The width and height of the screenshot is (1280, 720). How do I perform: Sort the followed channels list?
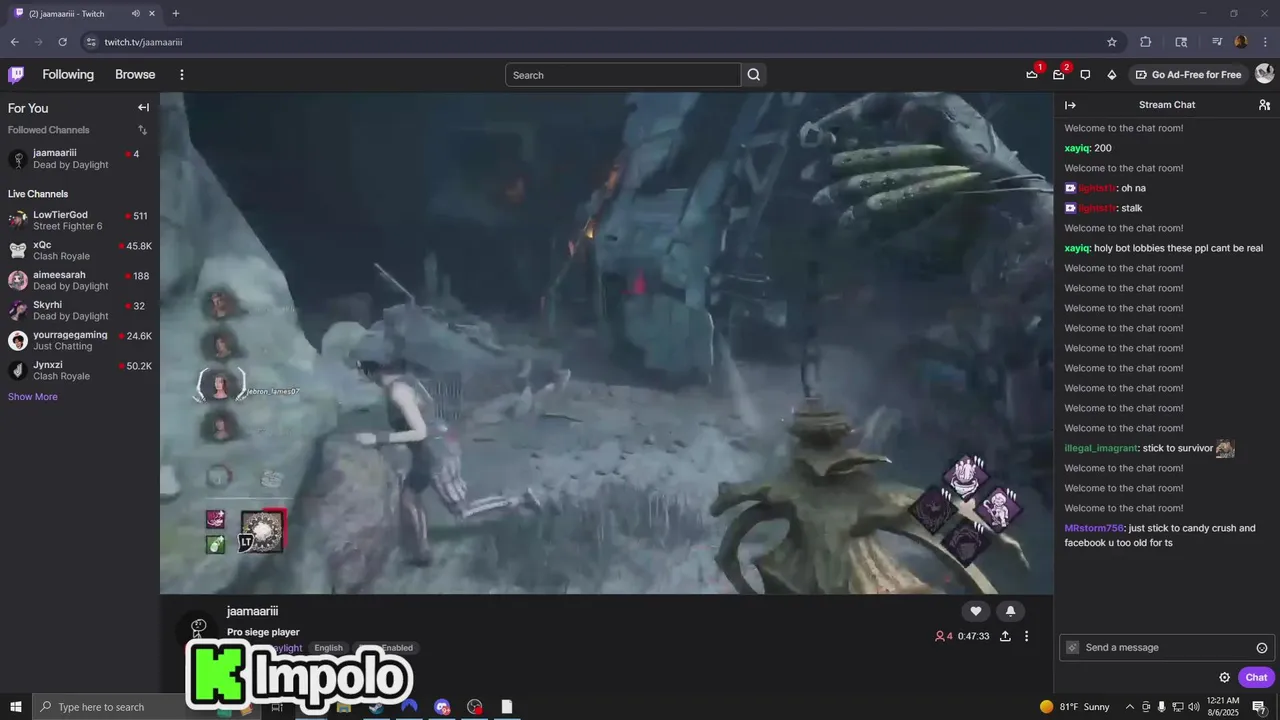coord(142,130)
